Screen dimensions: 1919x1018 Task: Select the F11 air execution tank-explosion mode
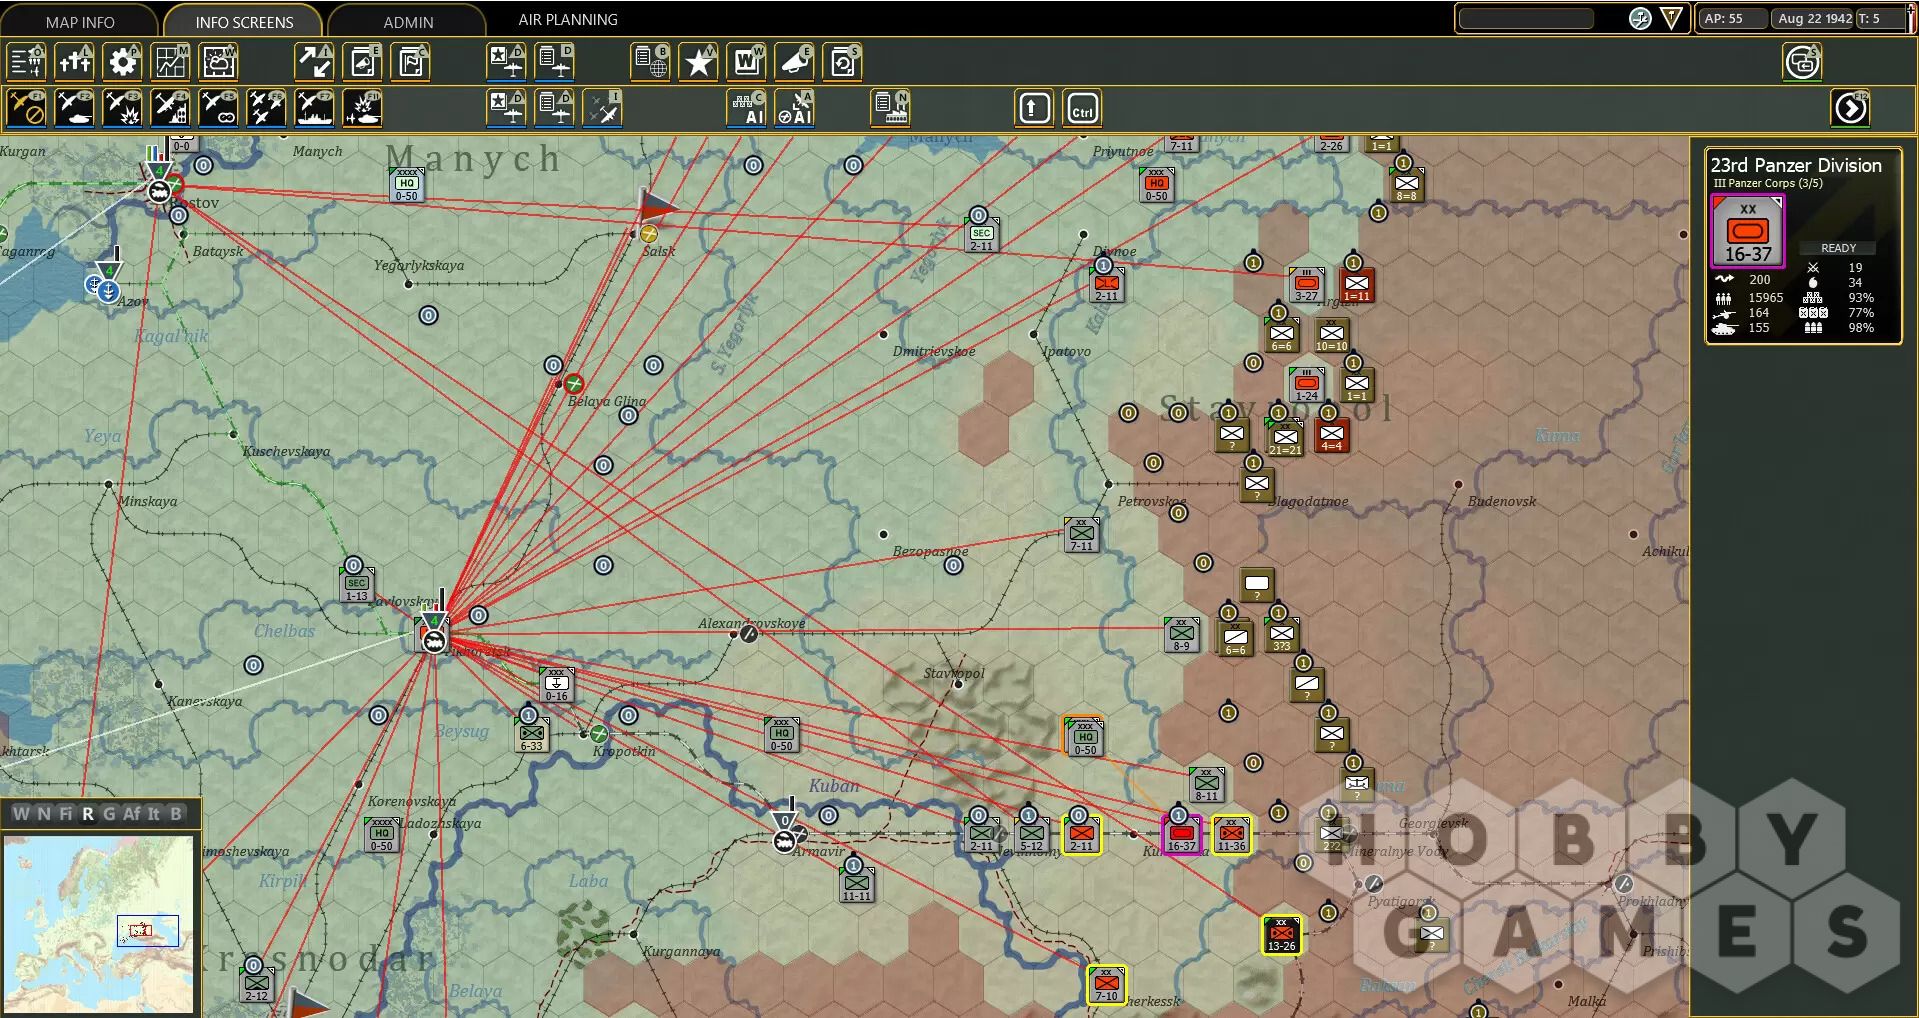point(362,108)
